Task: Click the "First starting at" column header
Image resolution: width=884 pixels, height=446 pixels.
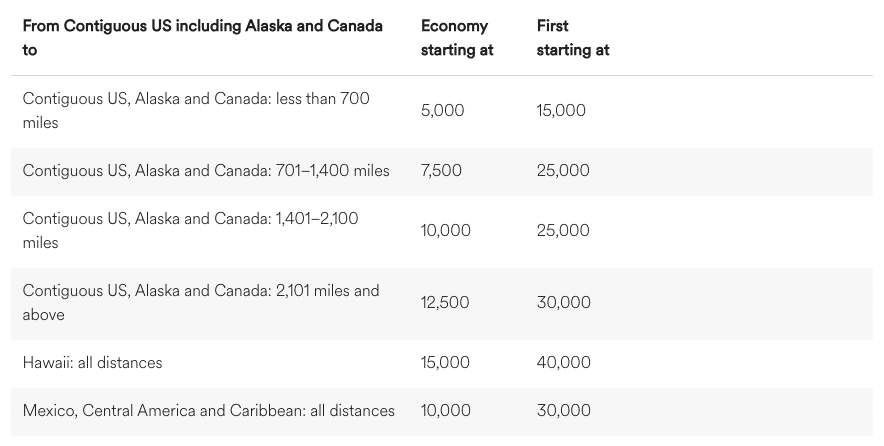Action: [x=573, y=37]
